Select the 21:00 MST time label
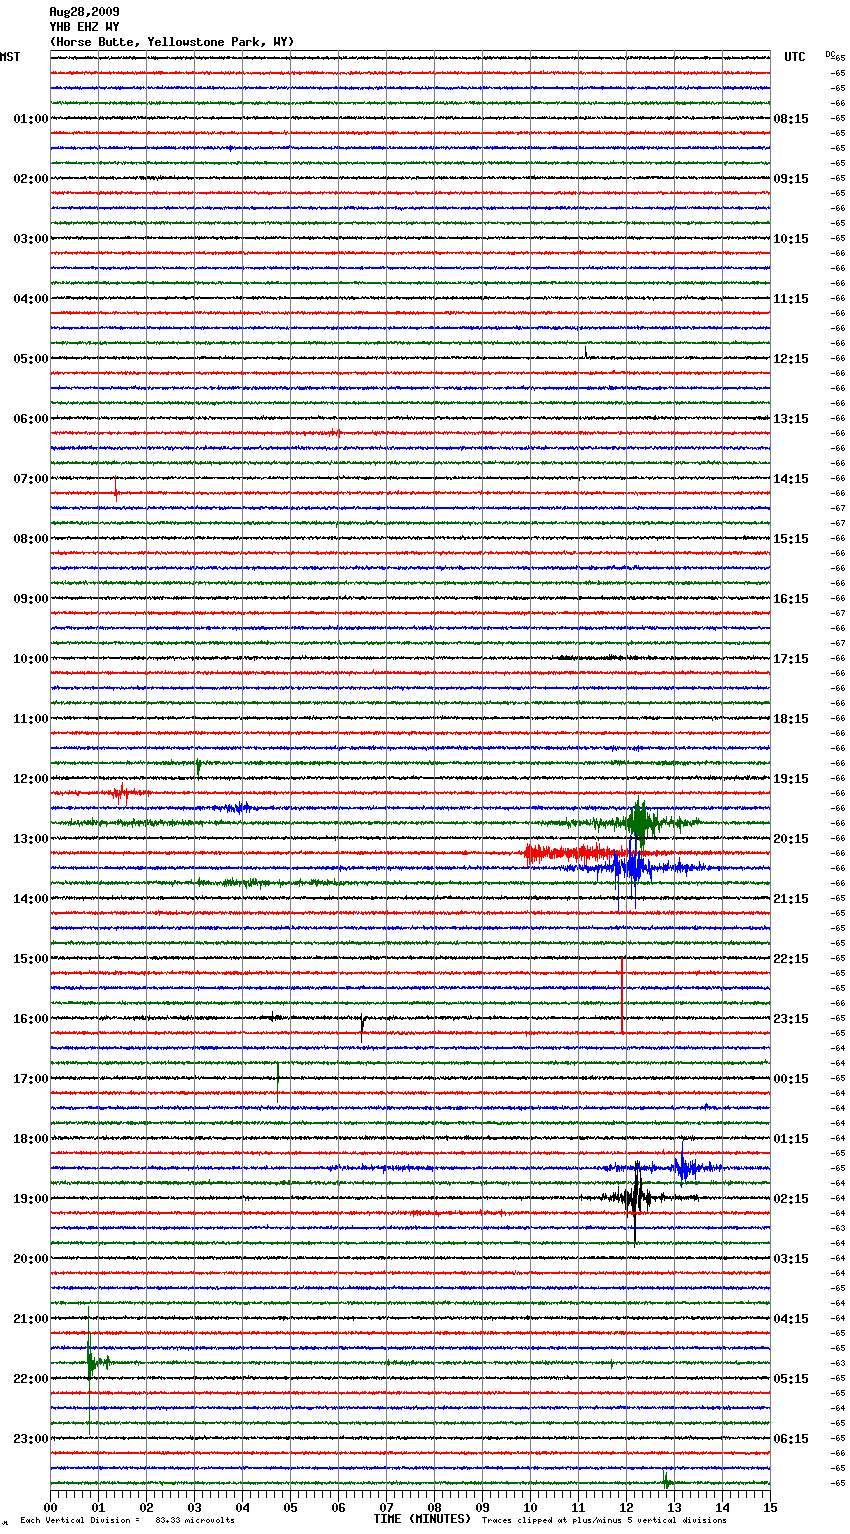The width and height of the screenshot is (850, 1534). click(31, 1319)
